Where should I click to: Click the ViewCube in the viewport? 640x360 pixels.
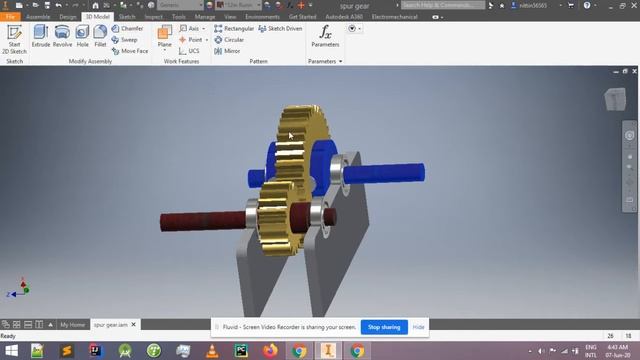pos(616,99)
